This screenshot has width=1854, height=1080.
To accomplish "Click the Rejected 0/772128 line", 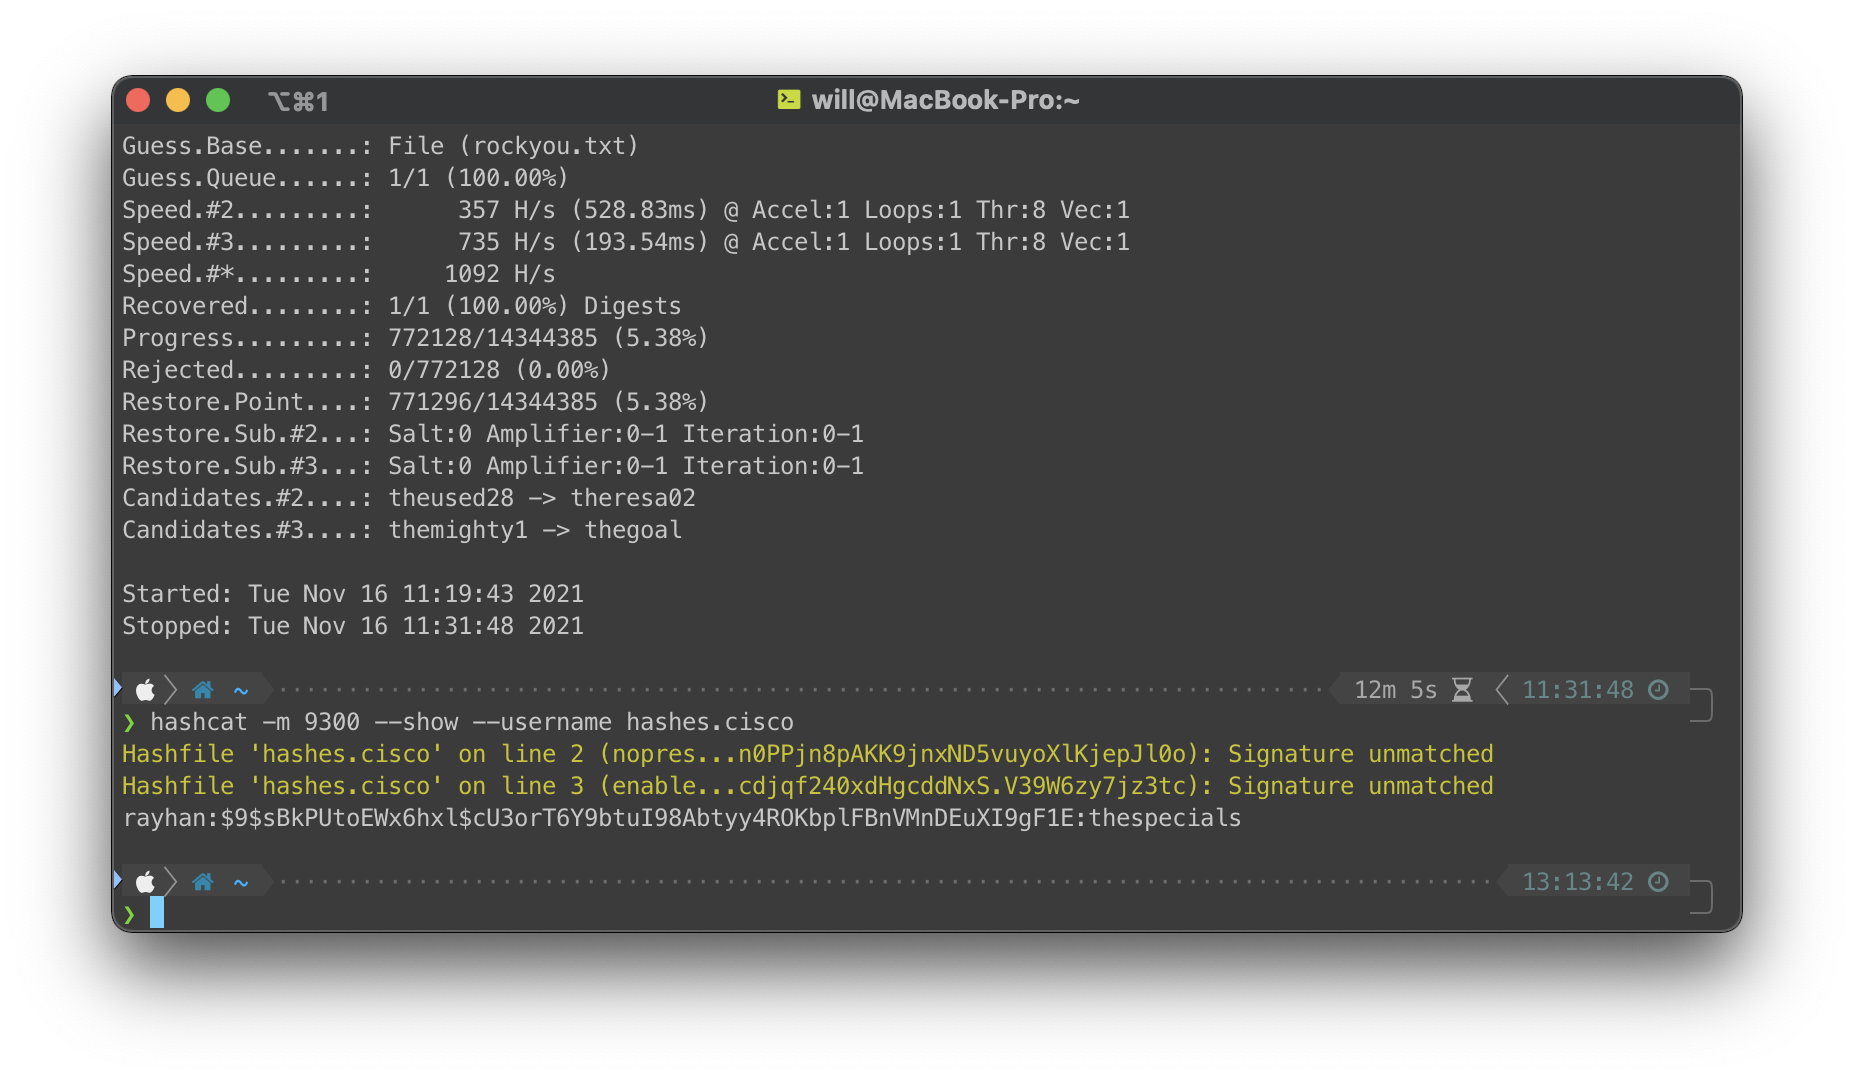I will (x=366, y=370).
